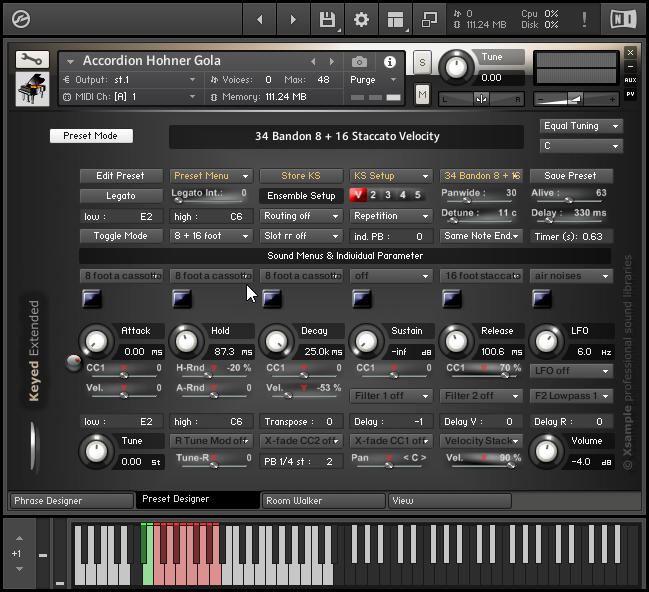Screen dimensions: 649x592
Task: Click the floppy disk save icon
Action: click(x=327, y=19)
